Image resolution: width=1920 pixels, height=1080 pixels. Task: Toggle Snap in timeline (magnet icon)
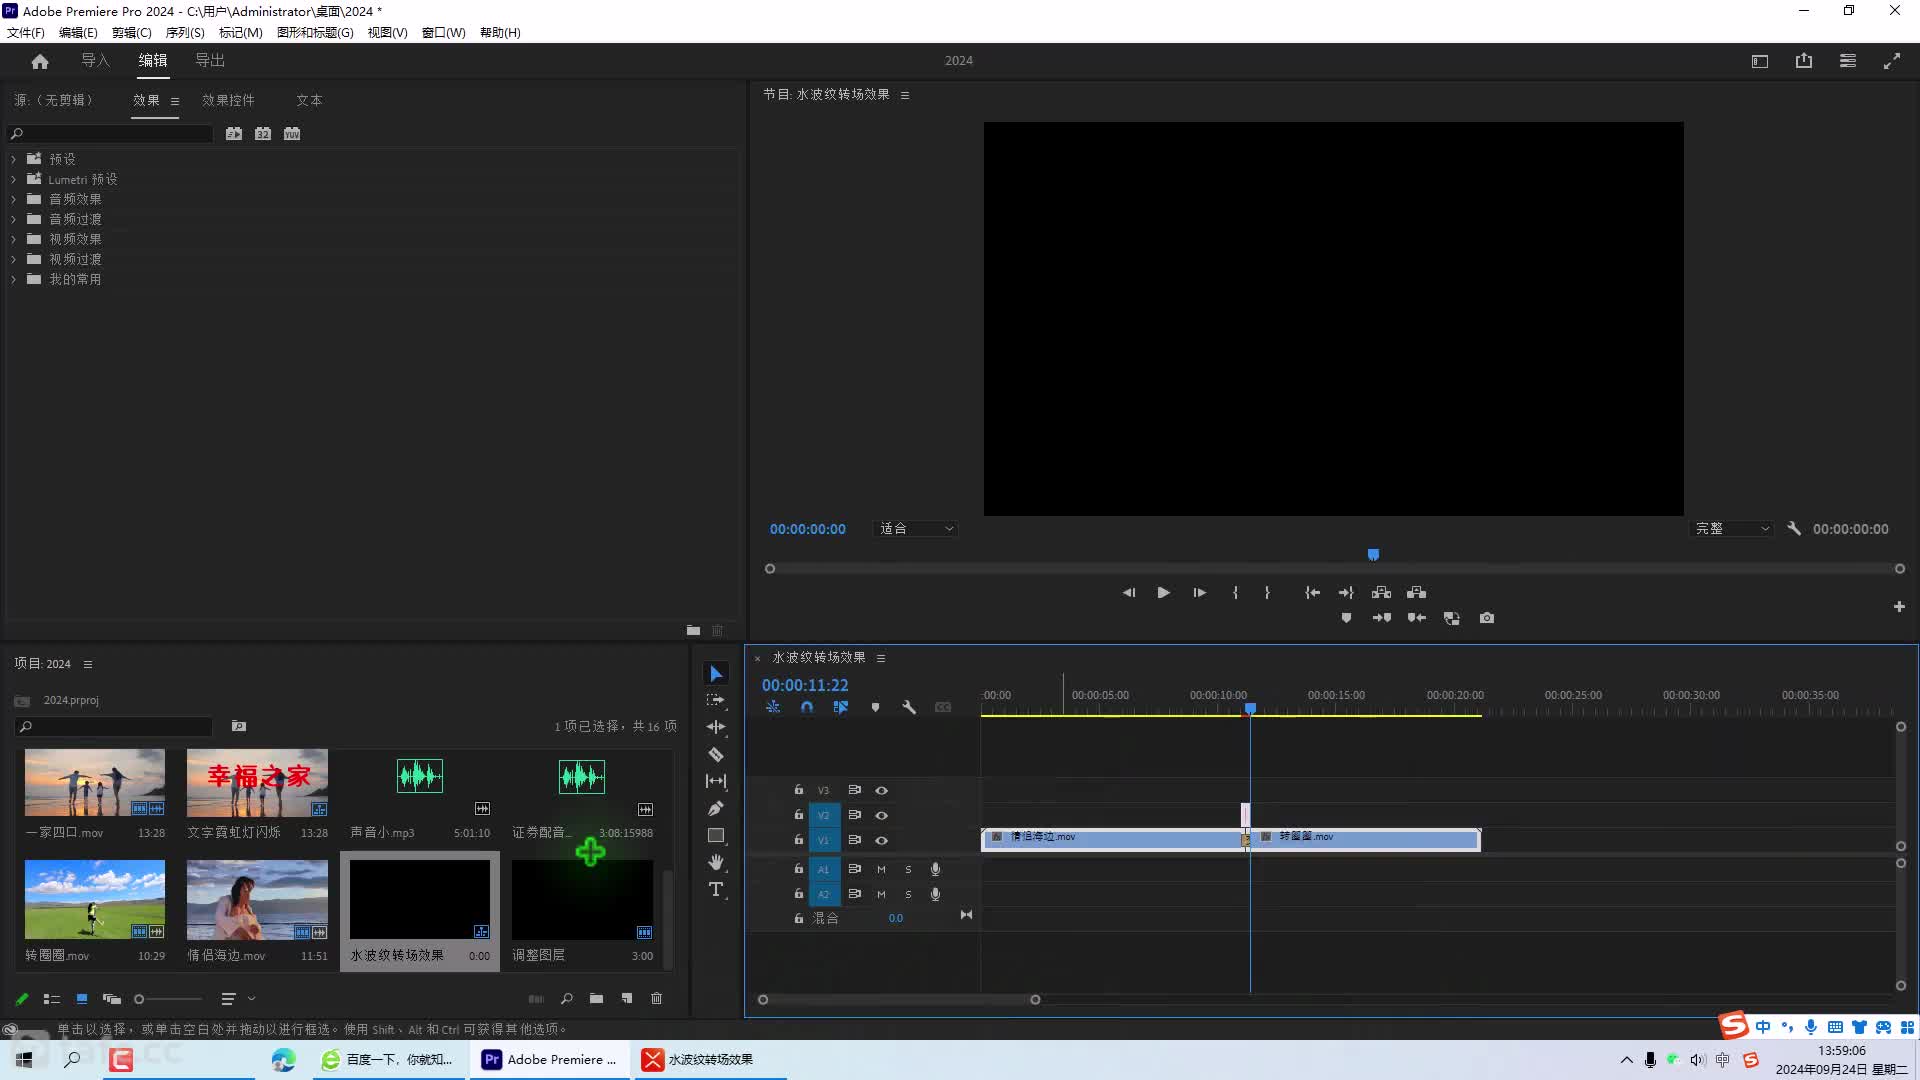click(807, 707)
